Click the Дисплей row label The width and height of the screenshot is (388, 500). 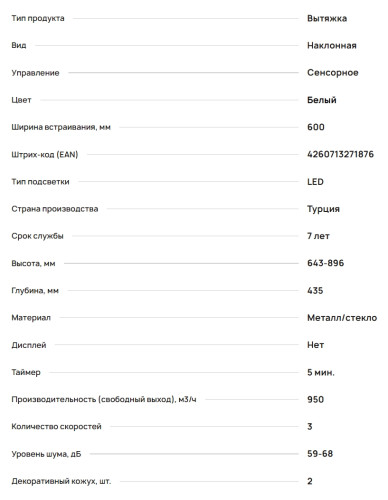(29, 345)
